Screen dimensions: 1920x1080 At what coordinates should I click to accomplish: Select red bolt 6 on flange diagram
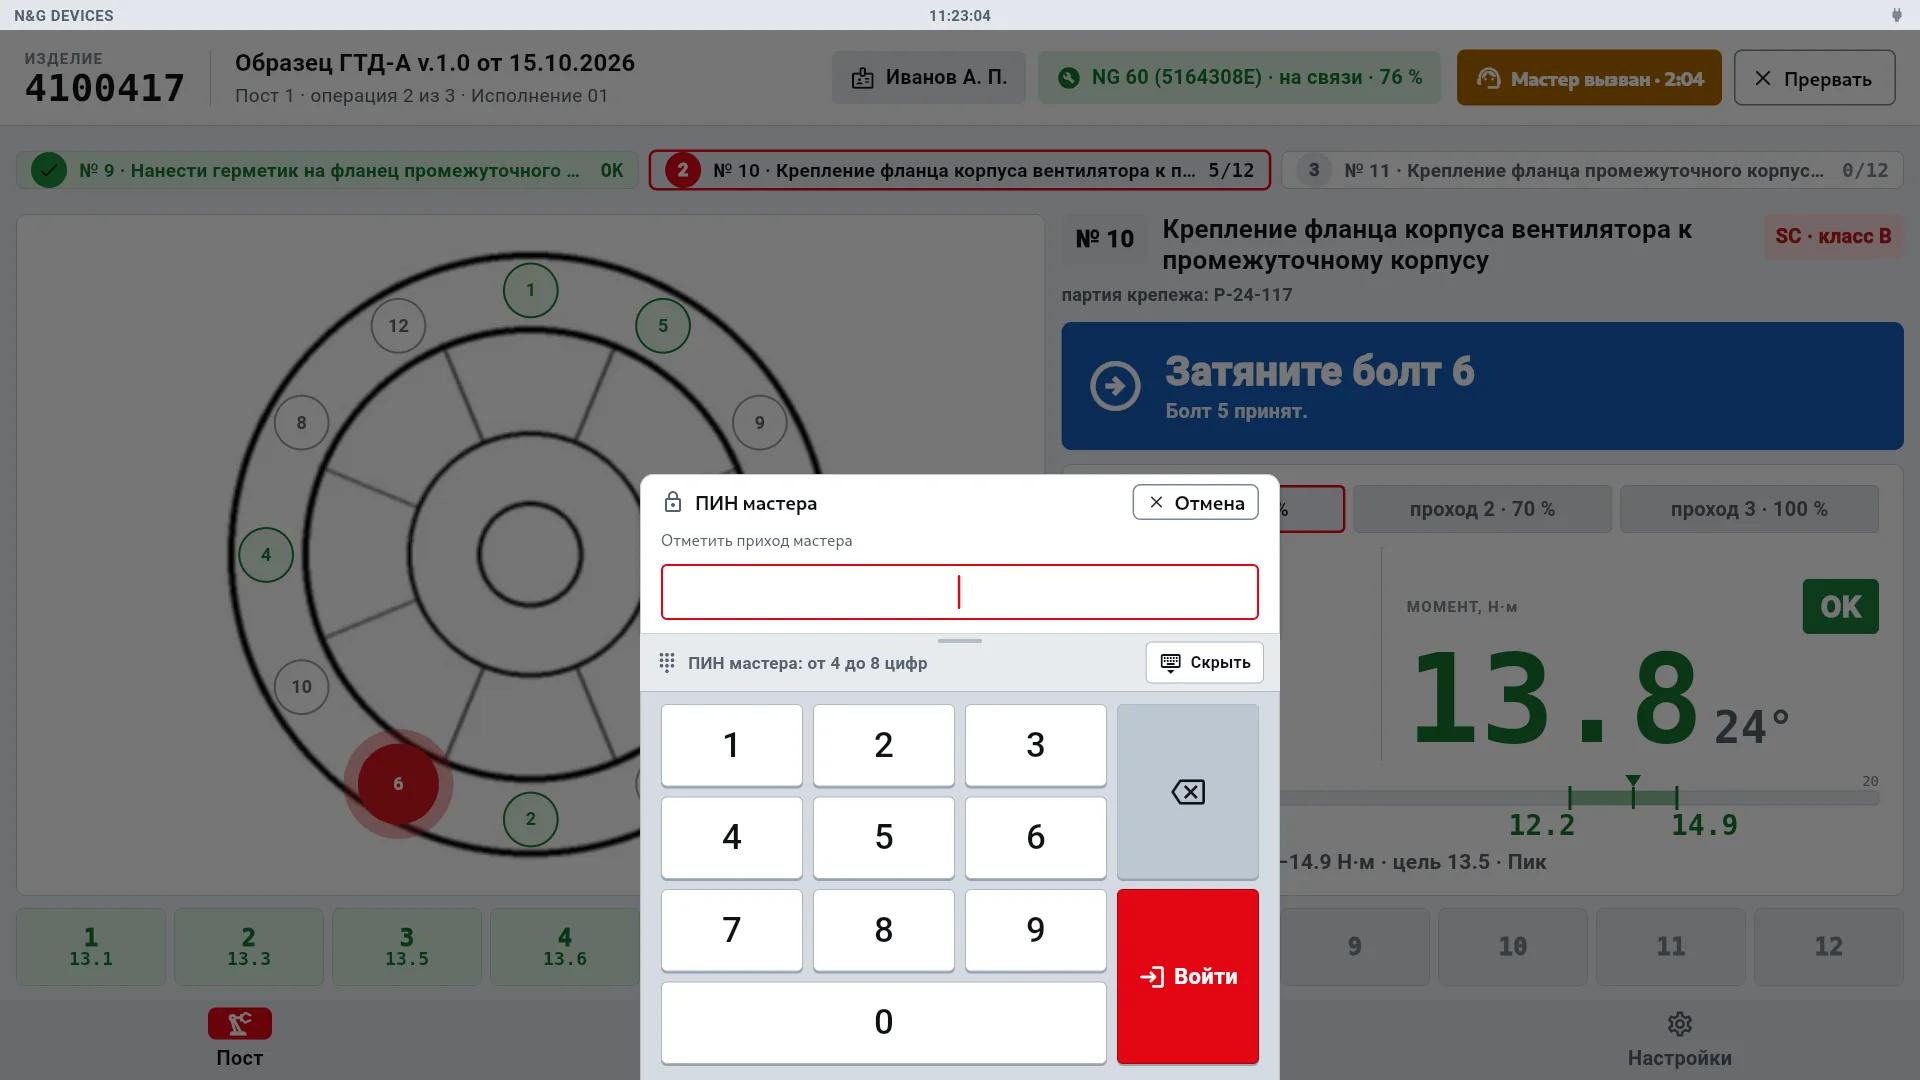tap(398, 783)
